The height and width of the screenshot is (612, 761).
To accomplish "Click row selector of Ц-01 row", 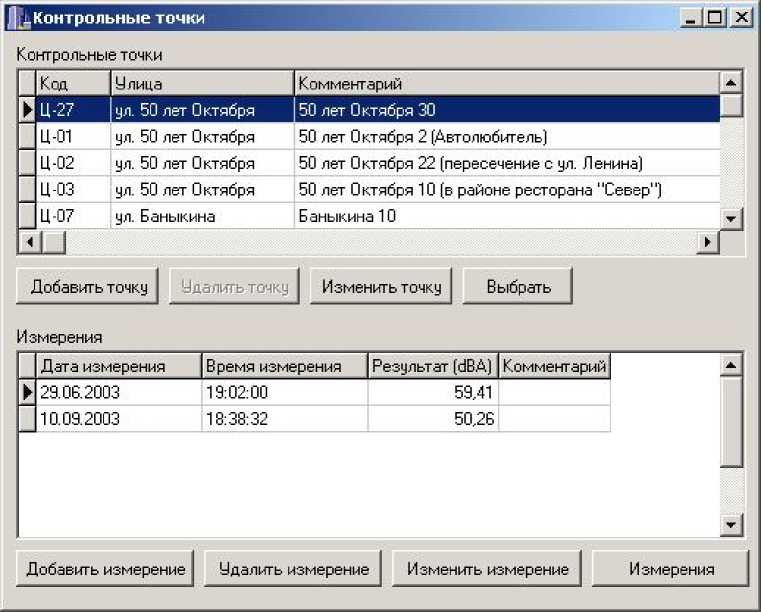I will 27,136.
